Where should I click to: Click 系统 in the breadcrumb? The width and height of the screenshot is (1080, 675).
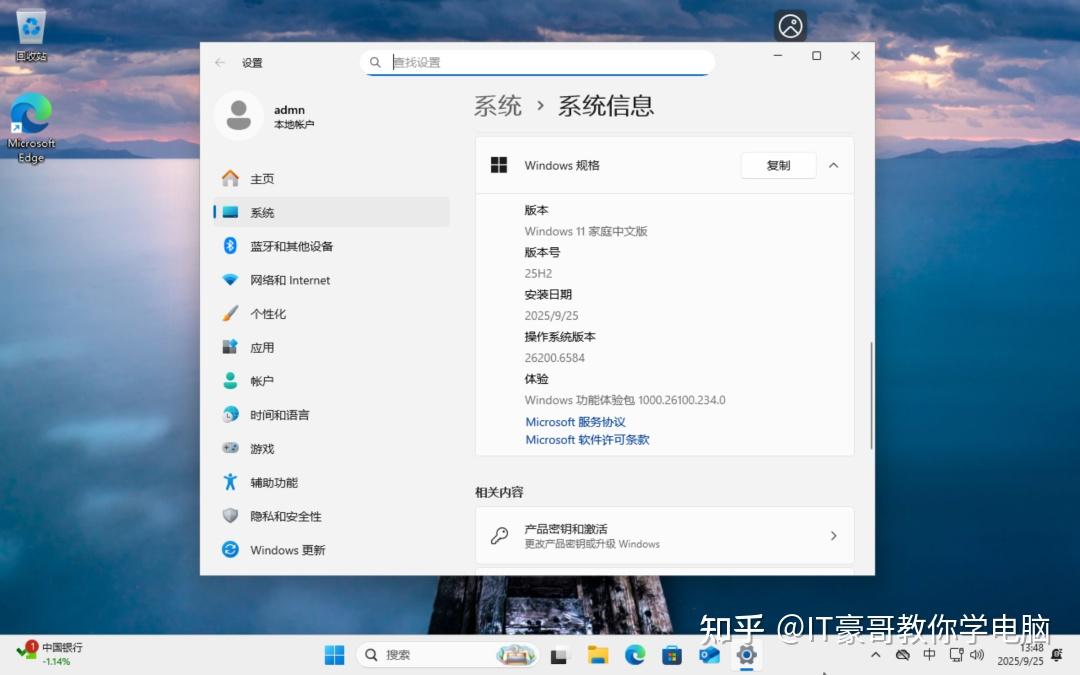click(497, 105)
